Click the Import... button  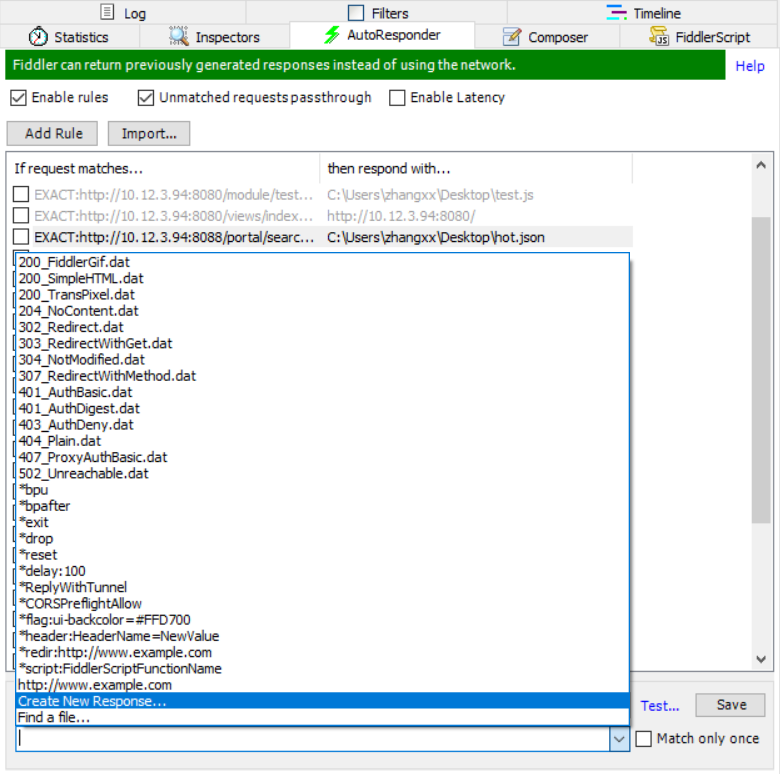pos(149,133)
